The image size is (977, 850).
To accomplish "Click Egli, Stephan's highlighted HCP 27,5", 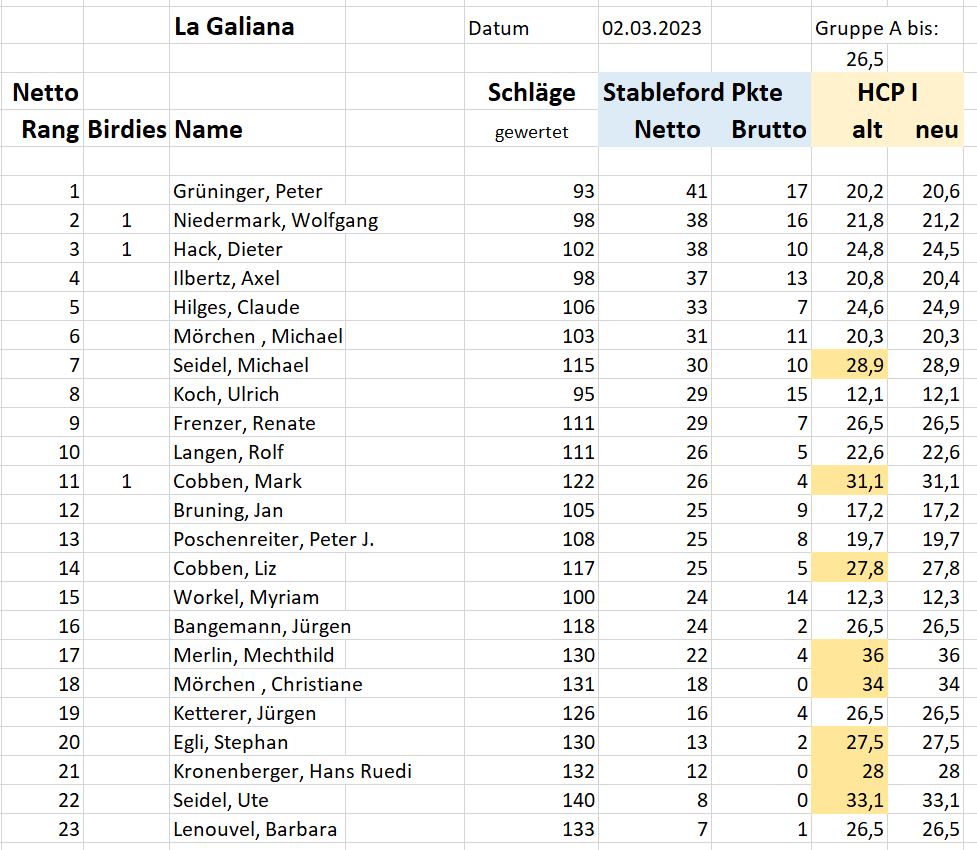I will click(x=849, y=742).
